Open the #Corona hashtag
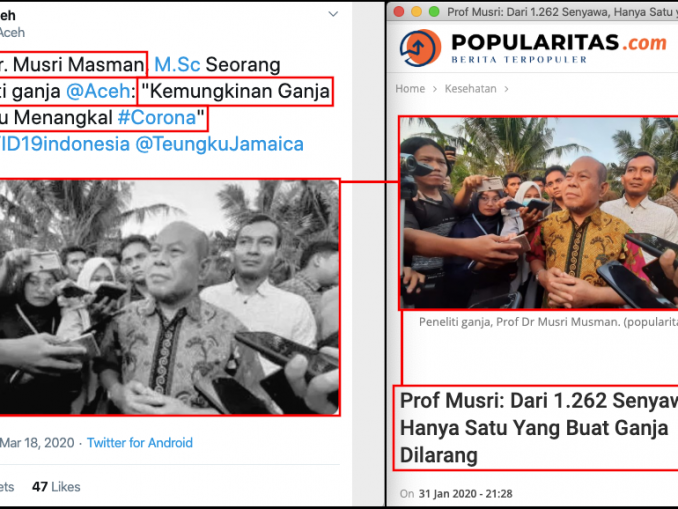 (x=157, y=118)
